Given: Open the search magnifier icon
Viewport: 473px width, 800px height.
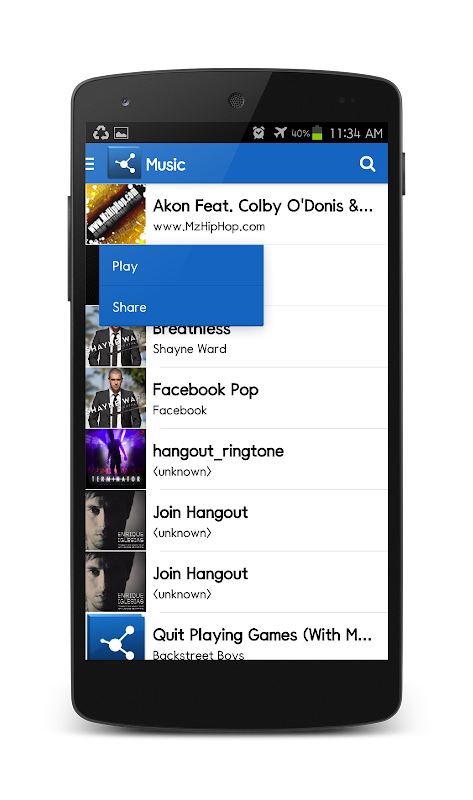Looking at the screenshot, I should pyautogui.click(x=367, y=164).
